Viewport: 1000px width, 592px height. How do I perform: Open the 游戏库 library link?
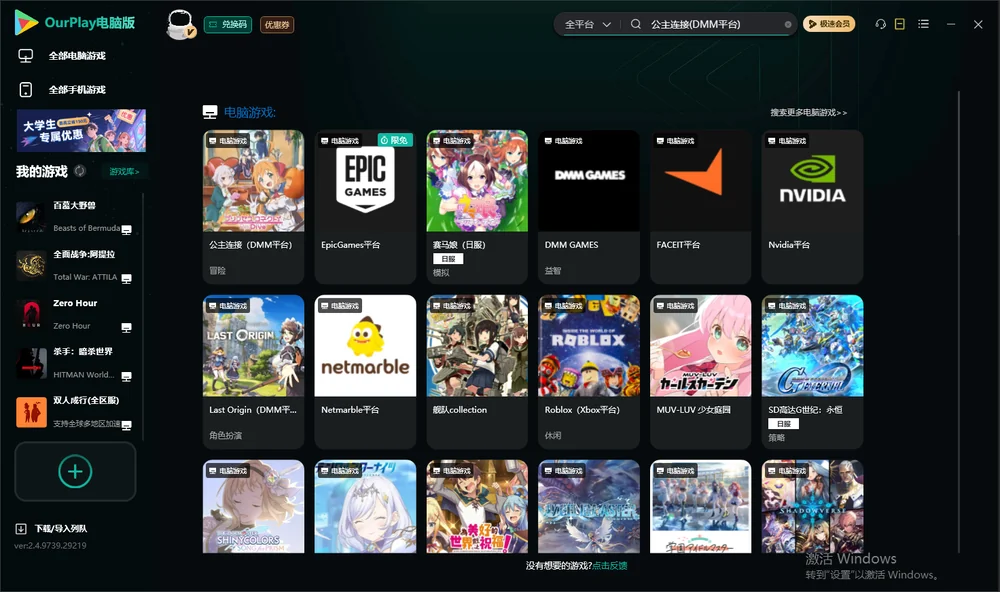pyautogui.click(x=124, y=172)
